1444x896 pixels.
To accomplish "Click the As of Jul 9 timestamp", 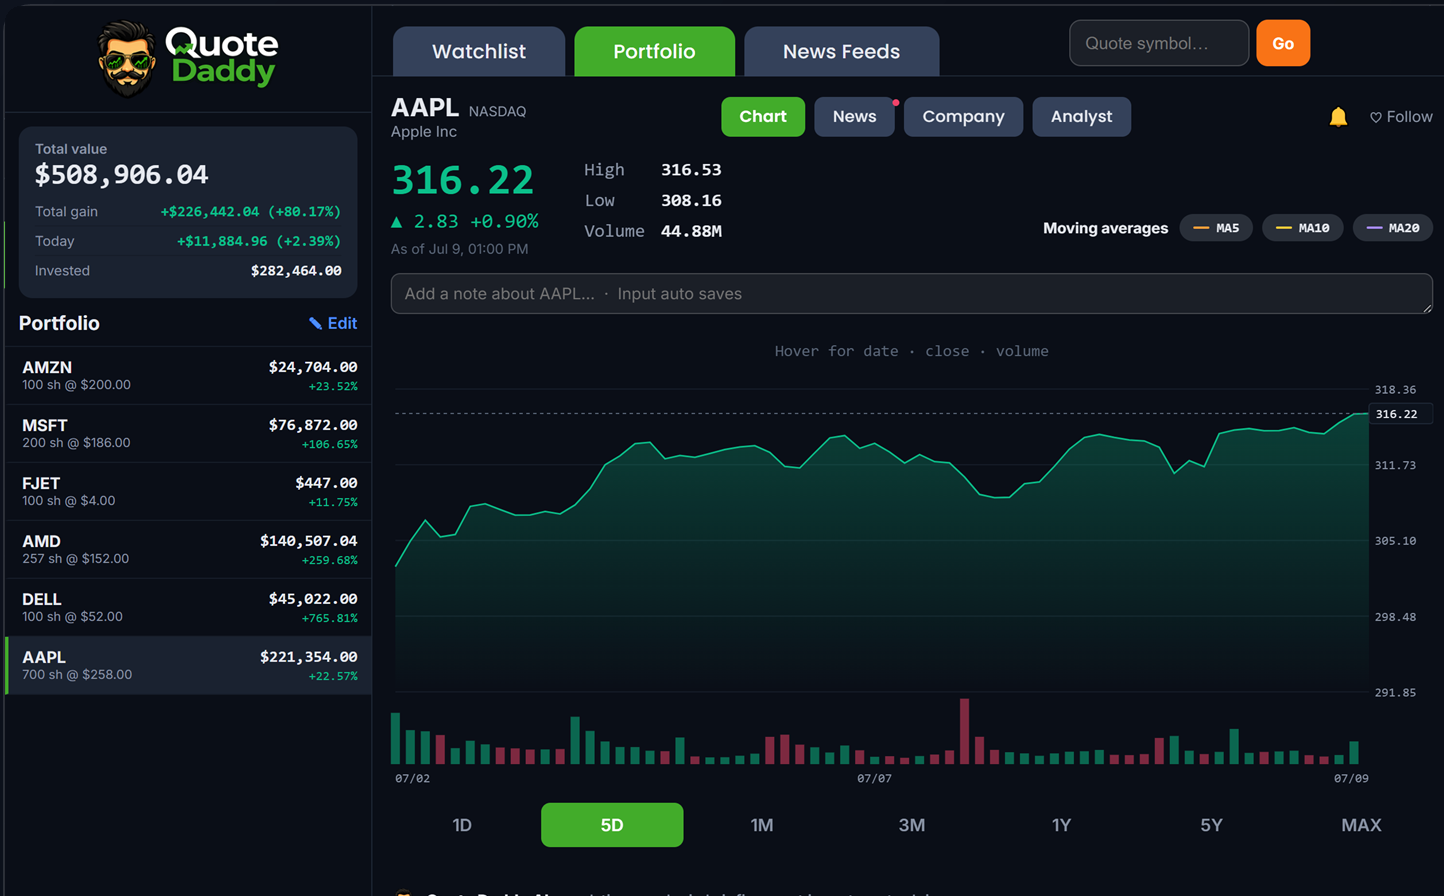I will point(460,249).
